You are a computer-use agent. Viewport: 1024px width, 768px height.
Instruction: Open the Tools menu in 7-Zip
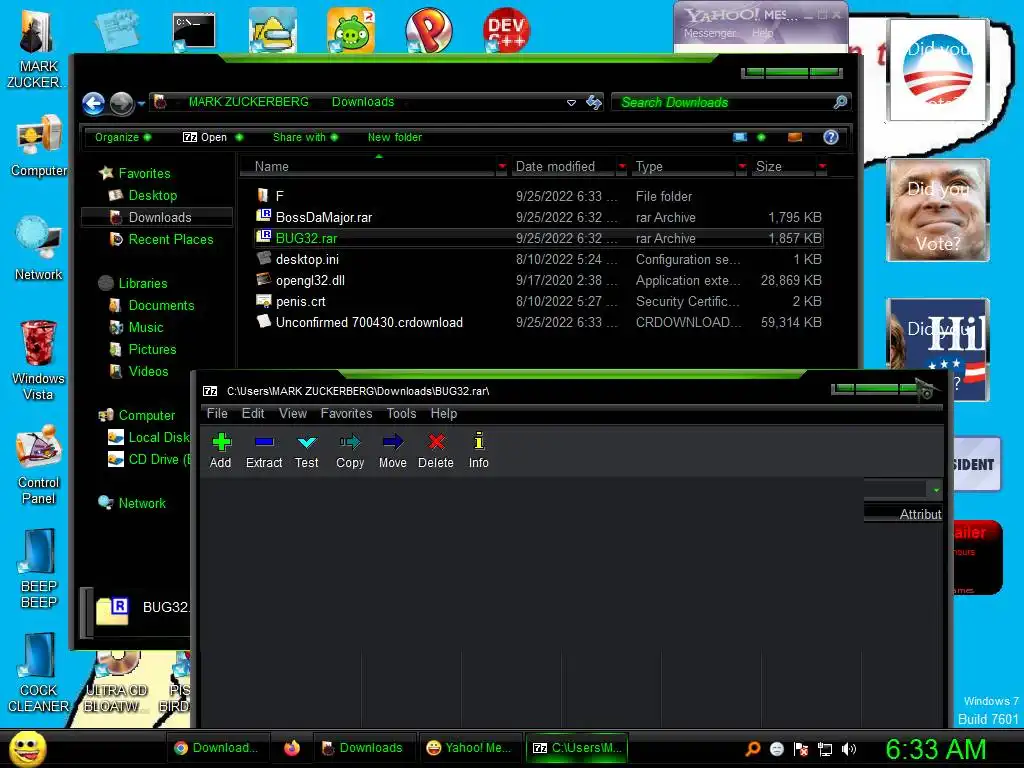[x=401, y=413]
